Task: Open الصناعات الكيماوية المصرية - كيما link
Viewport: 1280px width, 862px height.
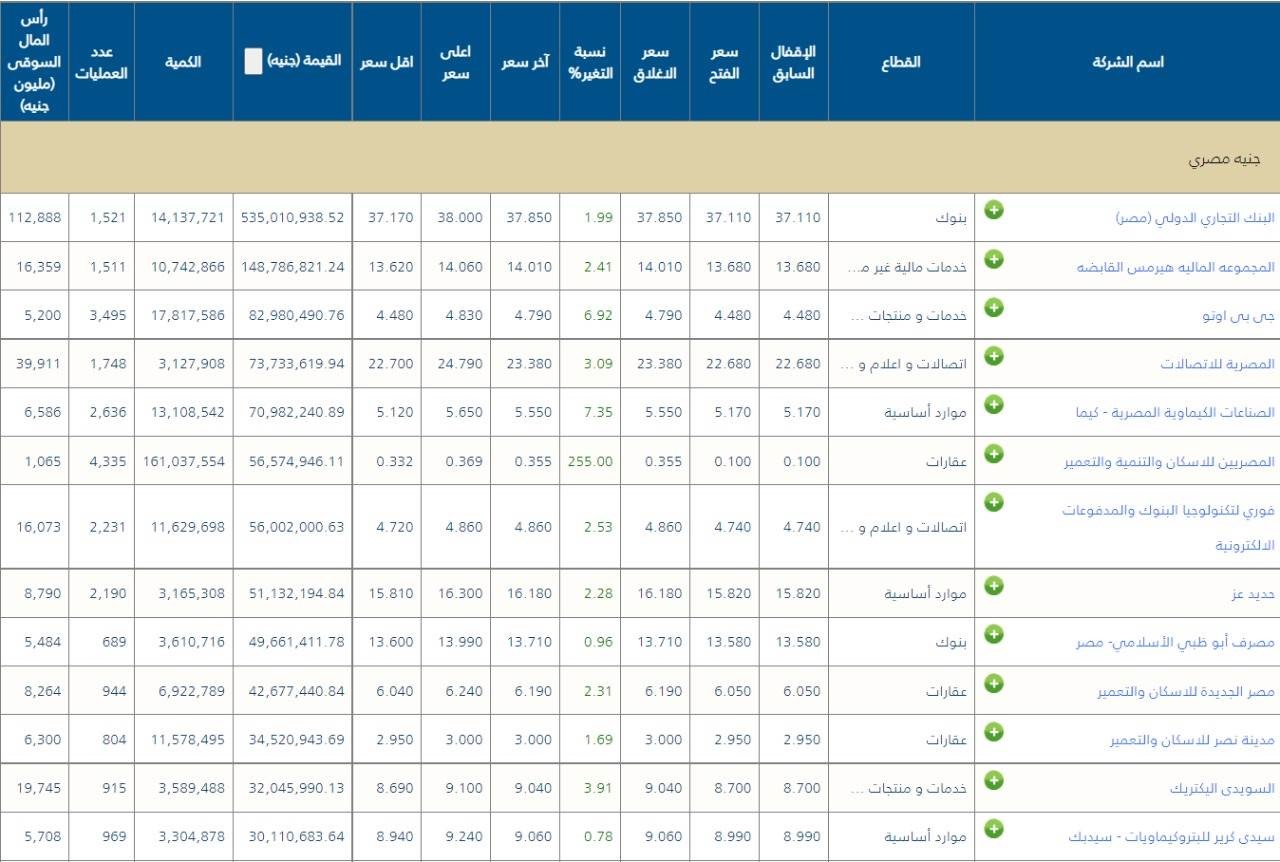Action: pos(1176,412)
